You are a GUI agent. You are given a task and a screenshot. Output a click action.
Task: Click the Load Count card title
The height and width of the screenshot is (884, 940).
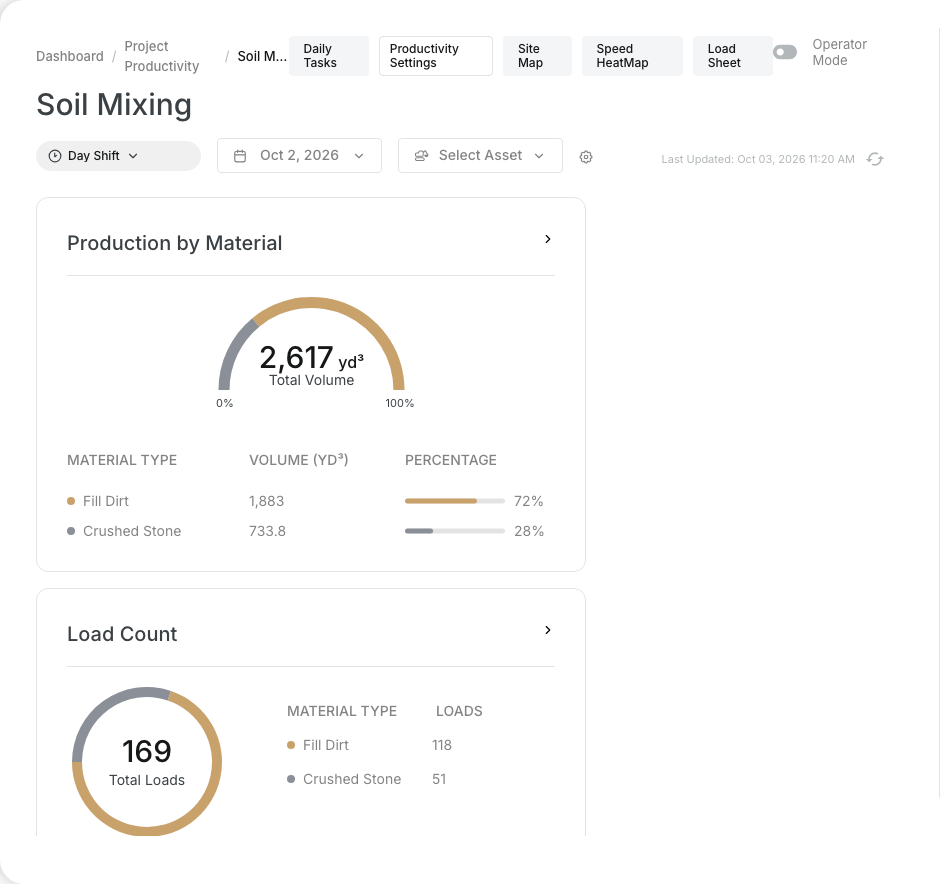click(122, 634)
